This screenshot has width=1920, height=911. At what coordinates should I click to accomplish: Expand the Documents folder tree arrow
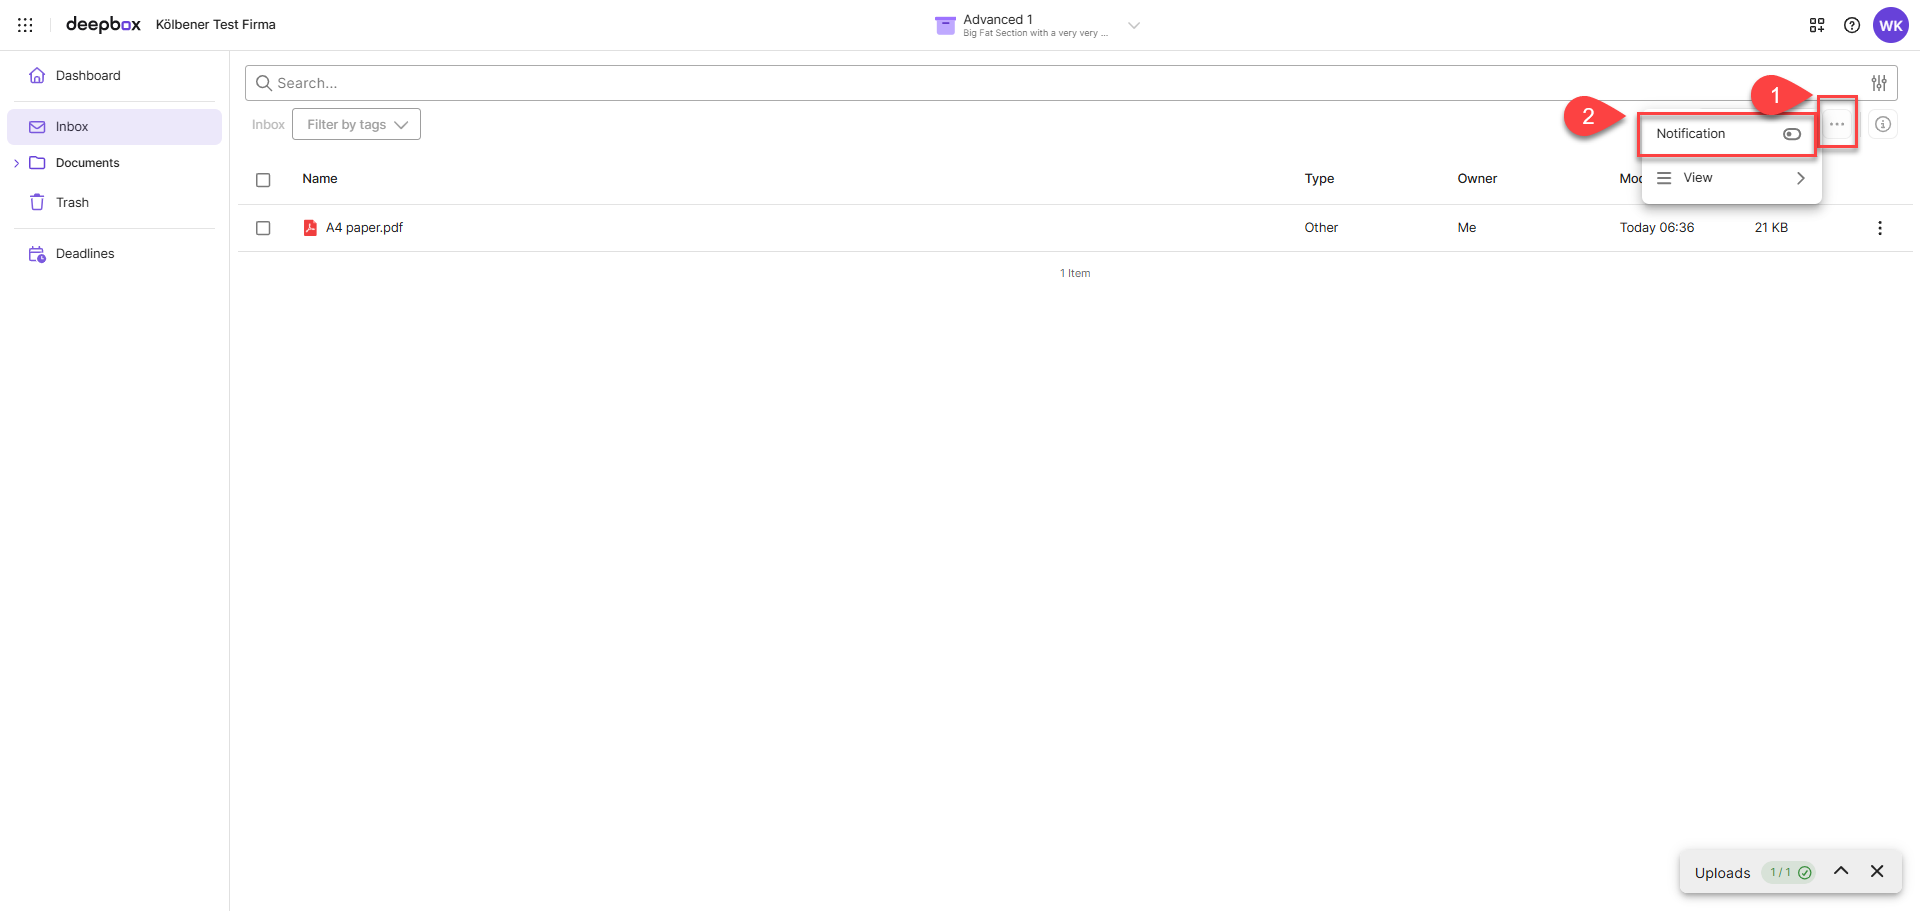pos(16,163)
